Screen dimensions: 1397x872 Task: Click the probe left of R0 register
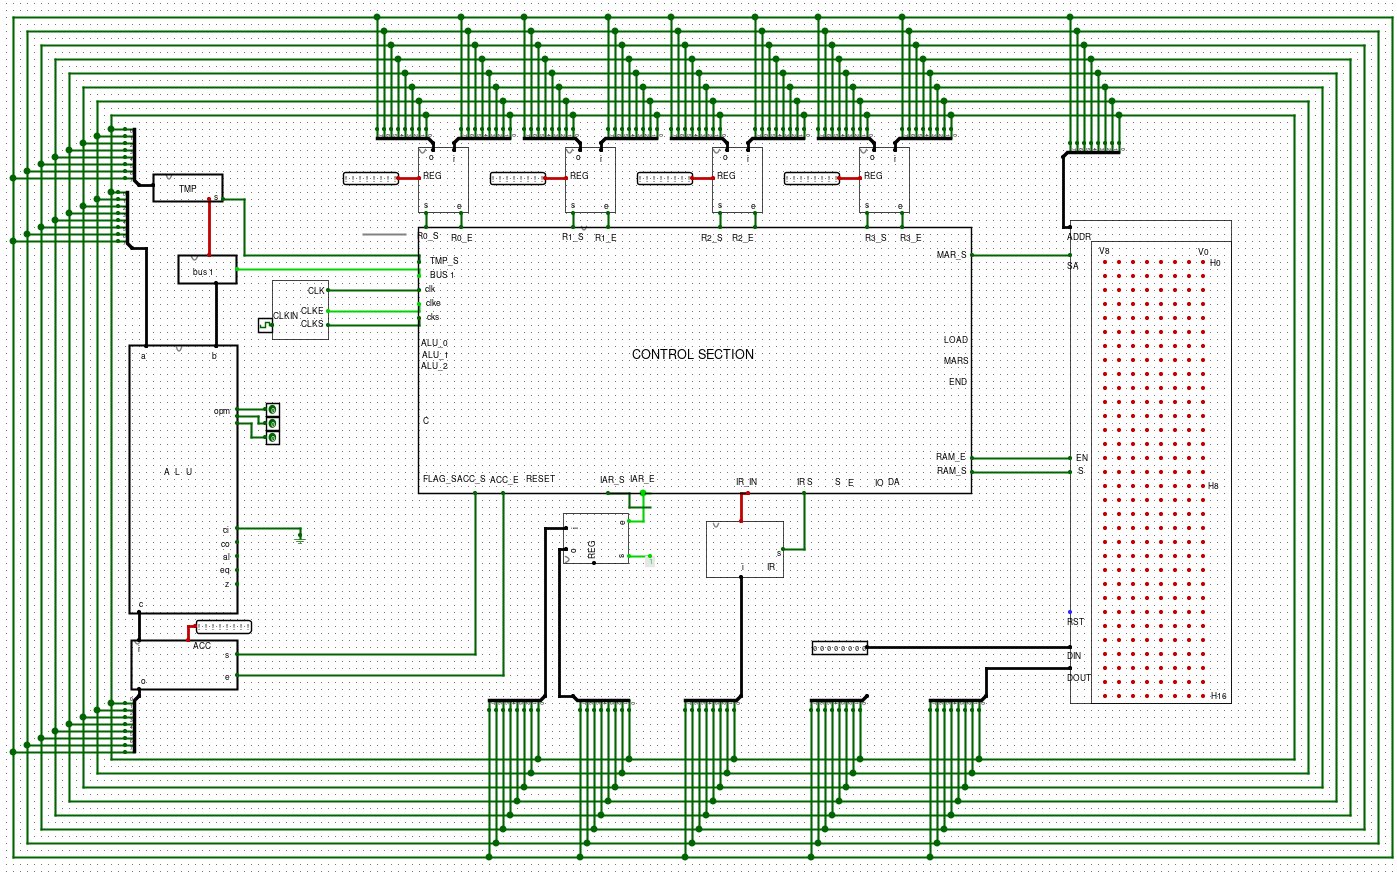(371, 179)
